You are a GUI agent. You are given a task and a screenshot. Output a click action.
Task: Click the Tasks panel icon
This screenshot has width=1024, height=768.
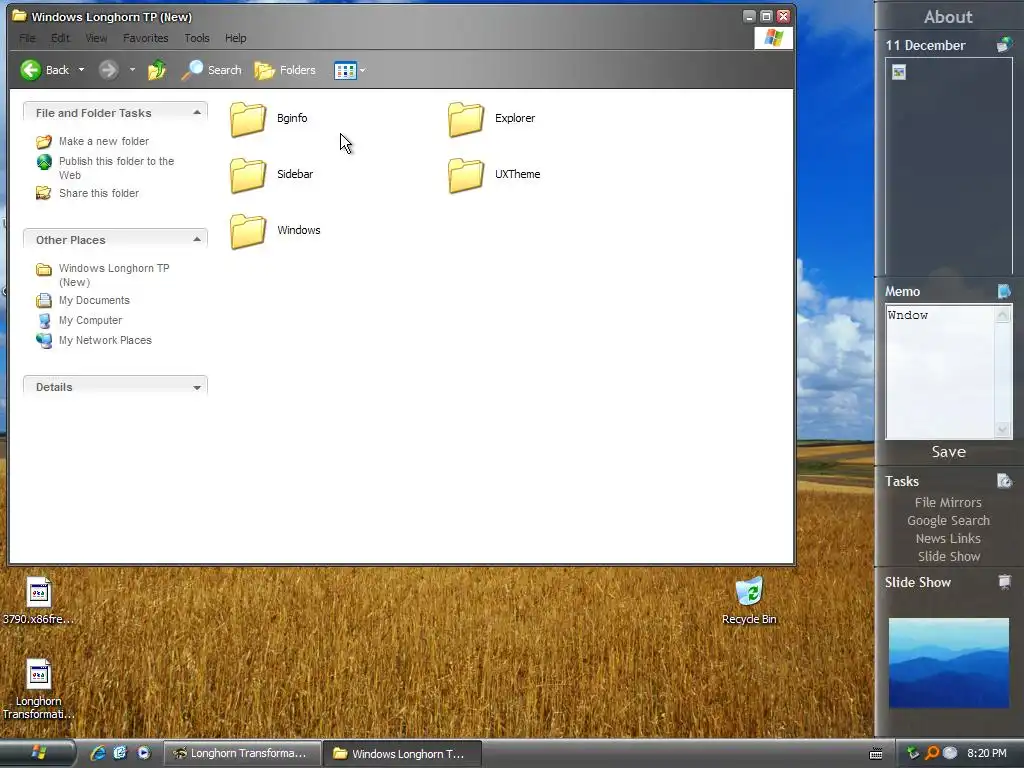(x=1004, y=481)
